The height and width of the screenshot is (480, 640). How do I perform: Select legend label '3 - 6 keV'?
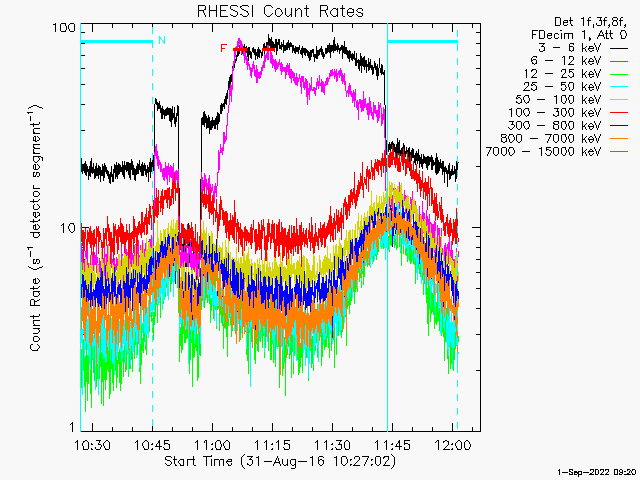(570, 48)
